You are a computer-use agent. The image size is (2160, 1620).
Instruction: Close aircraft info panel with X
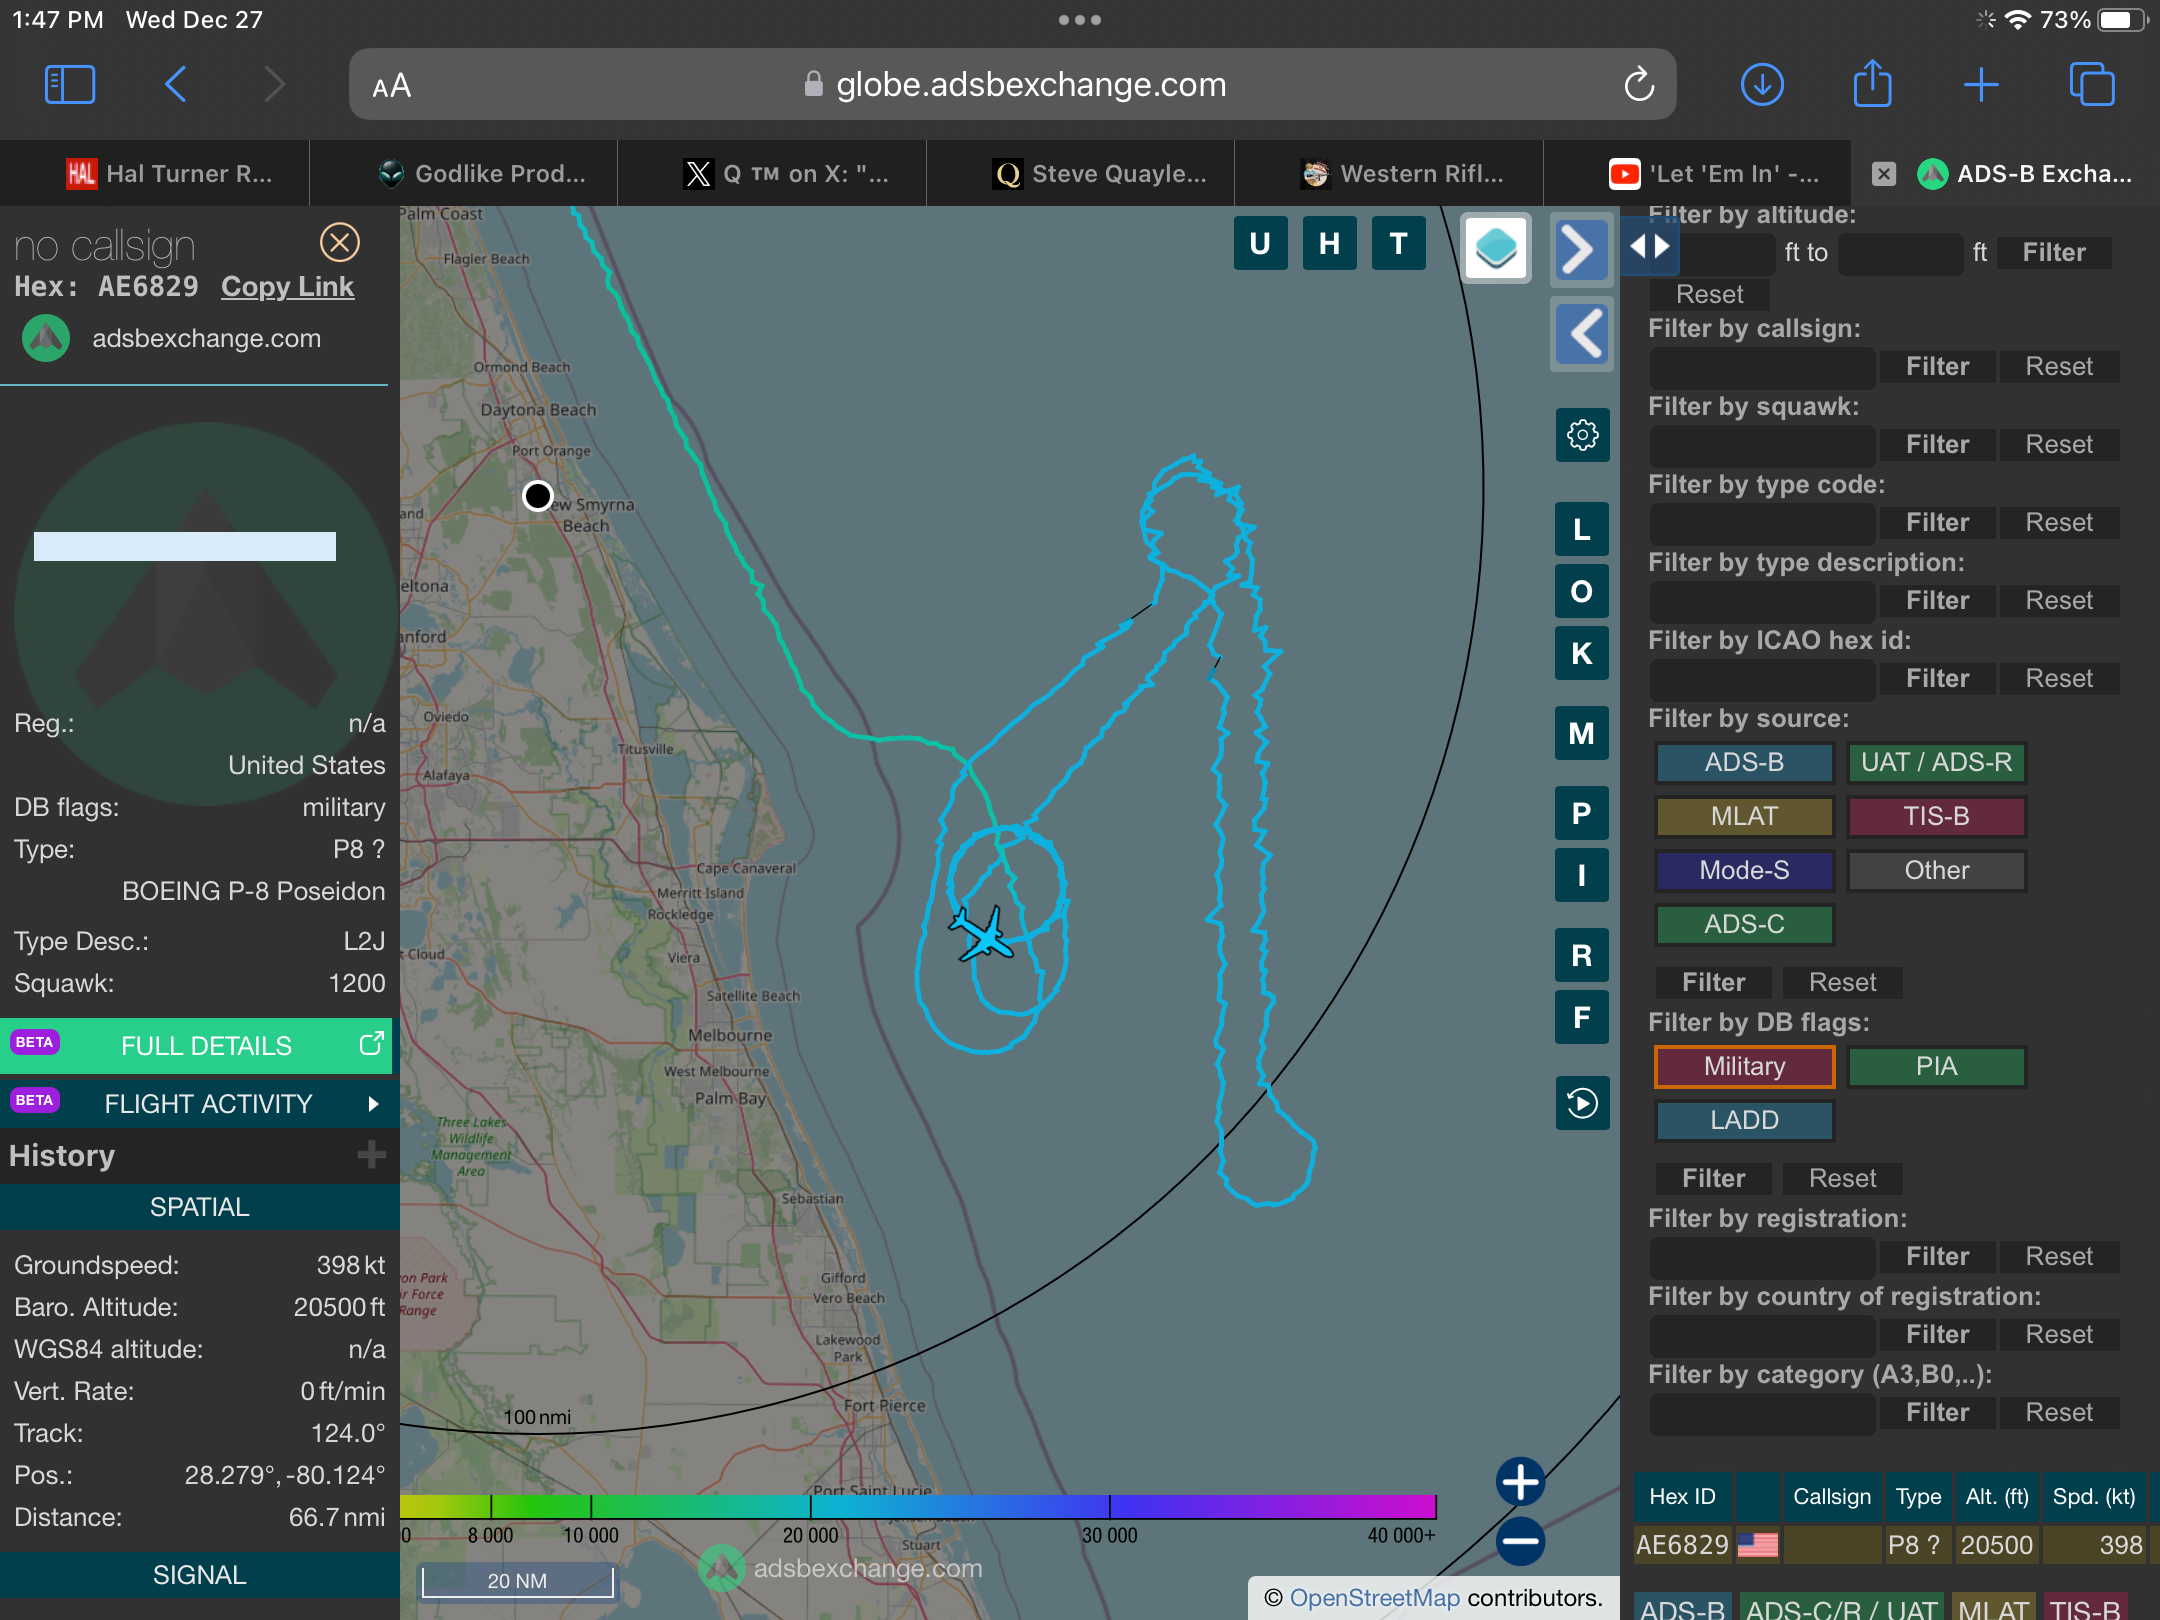click(340, 242)
